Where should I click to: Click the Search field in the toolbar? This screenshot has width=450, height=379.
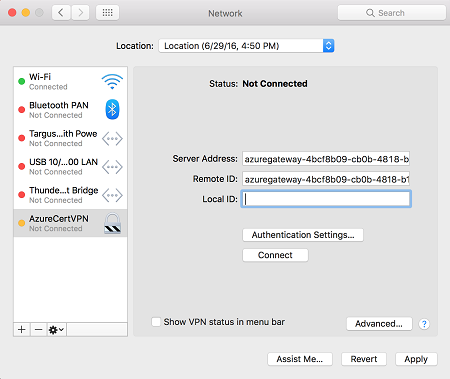(392, 13)
